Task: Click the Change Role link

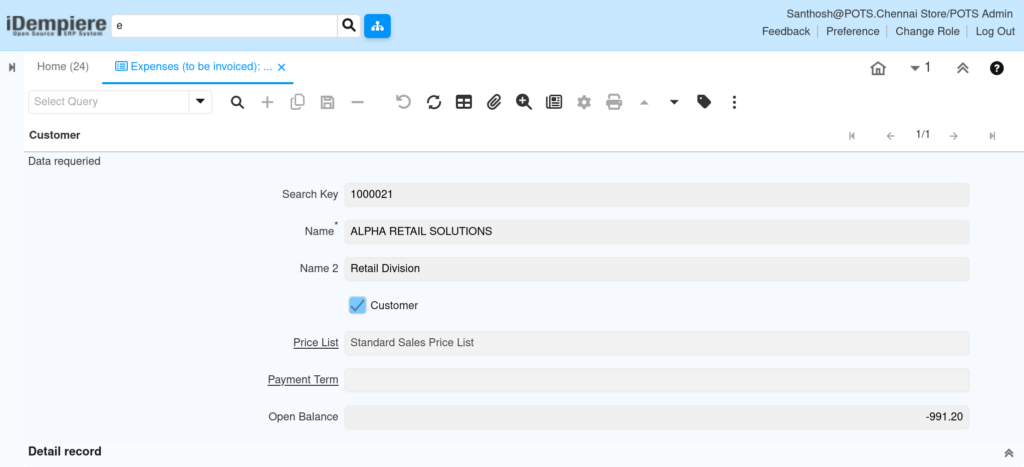Action: tap(927, 31)
